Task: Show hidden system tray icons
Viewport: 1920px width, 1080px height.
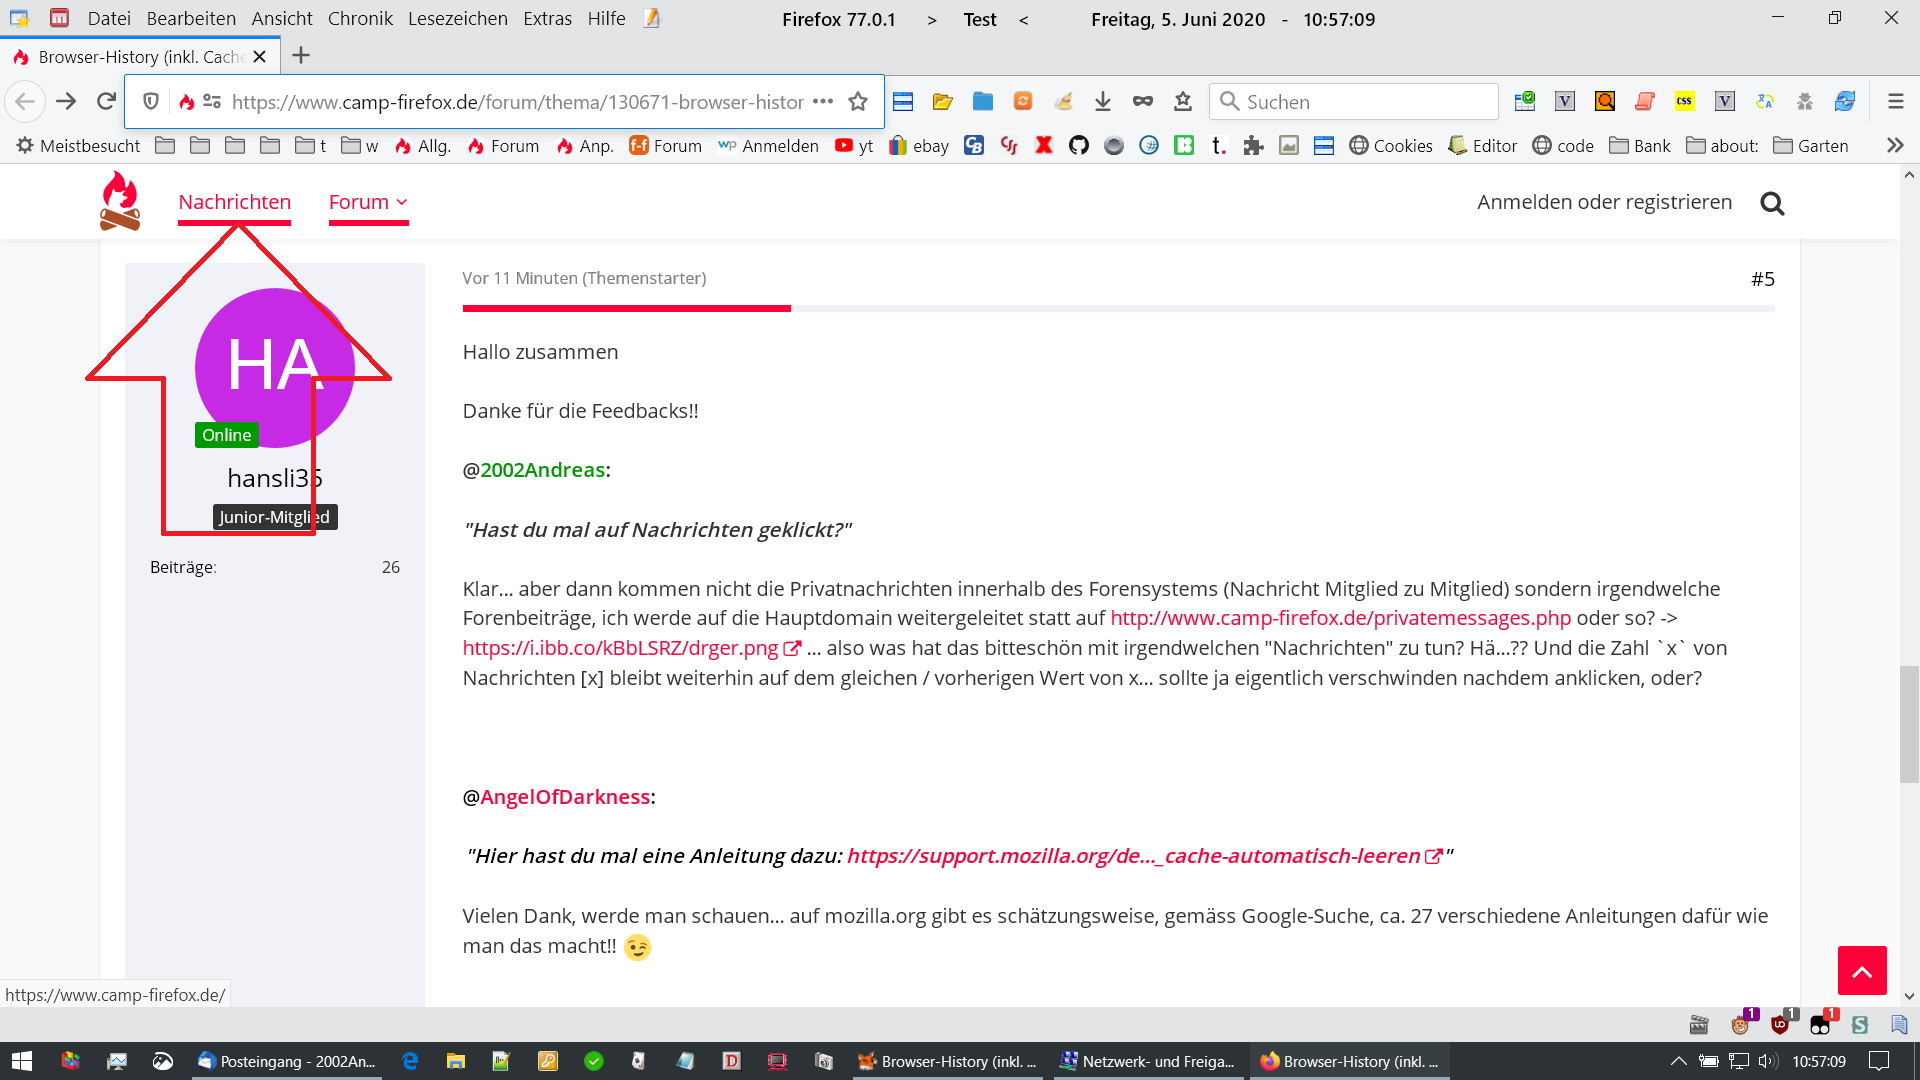Action: coord(1678,1061)
